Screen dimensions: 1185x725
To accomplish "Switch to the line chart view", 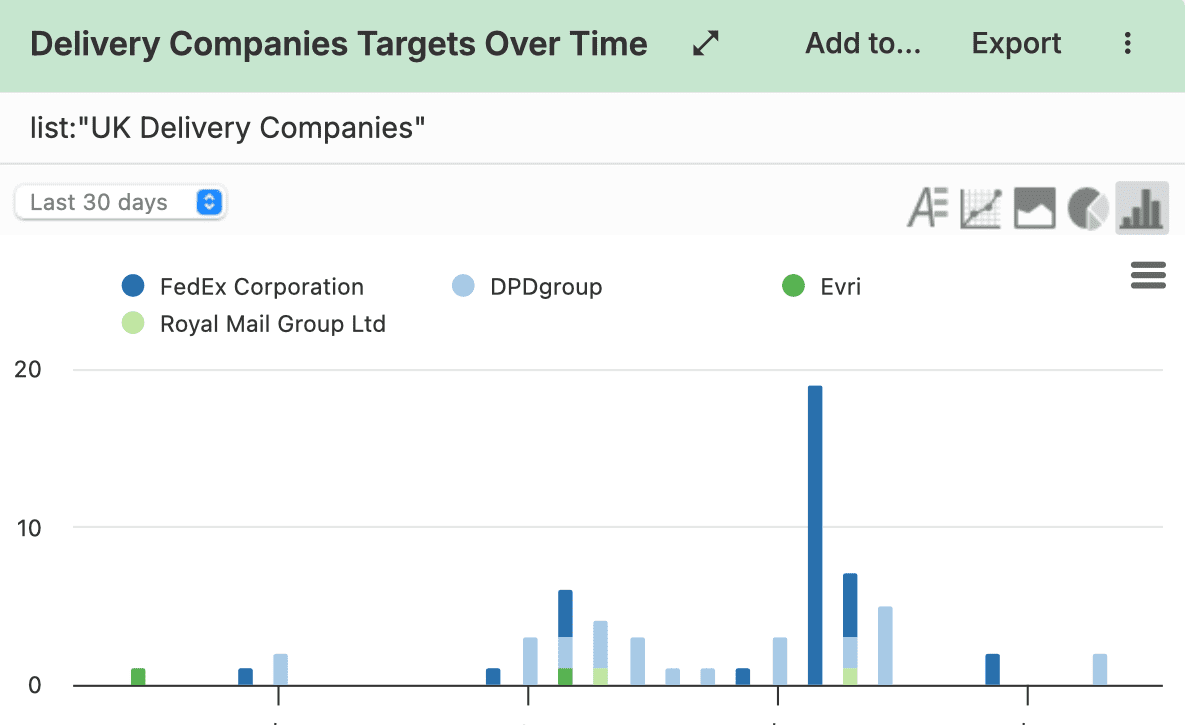I will click(981, 207).
